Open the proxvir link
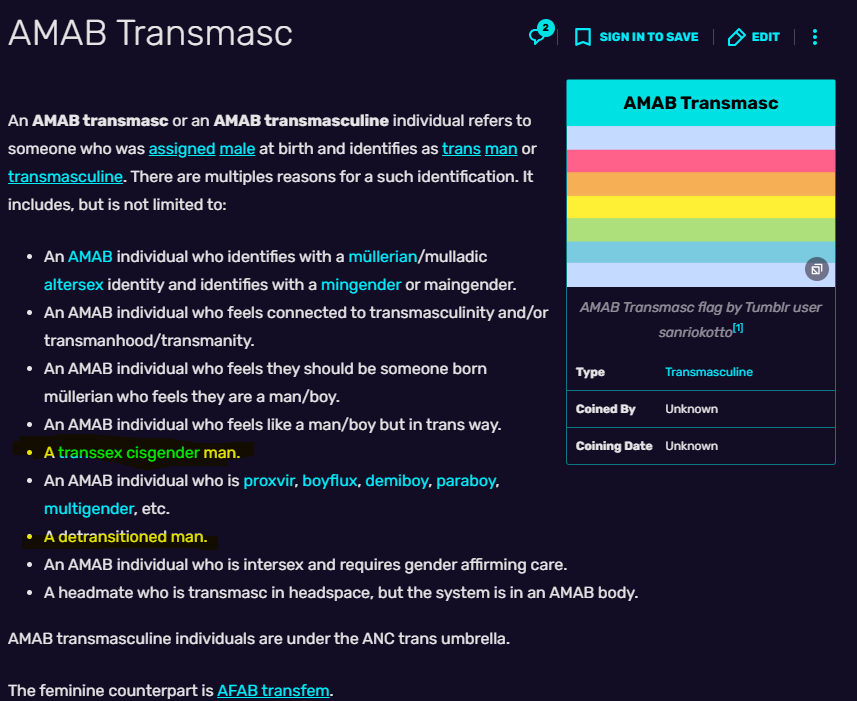 click(x=269, y=481)
